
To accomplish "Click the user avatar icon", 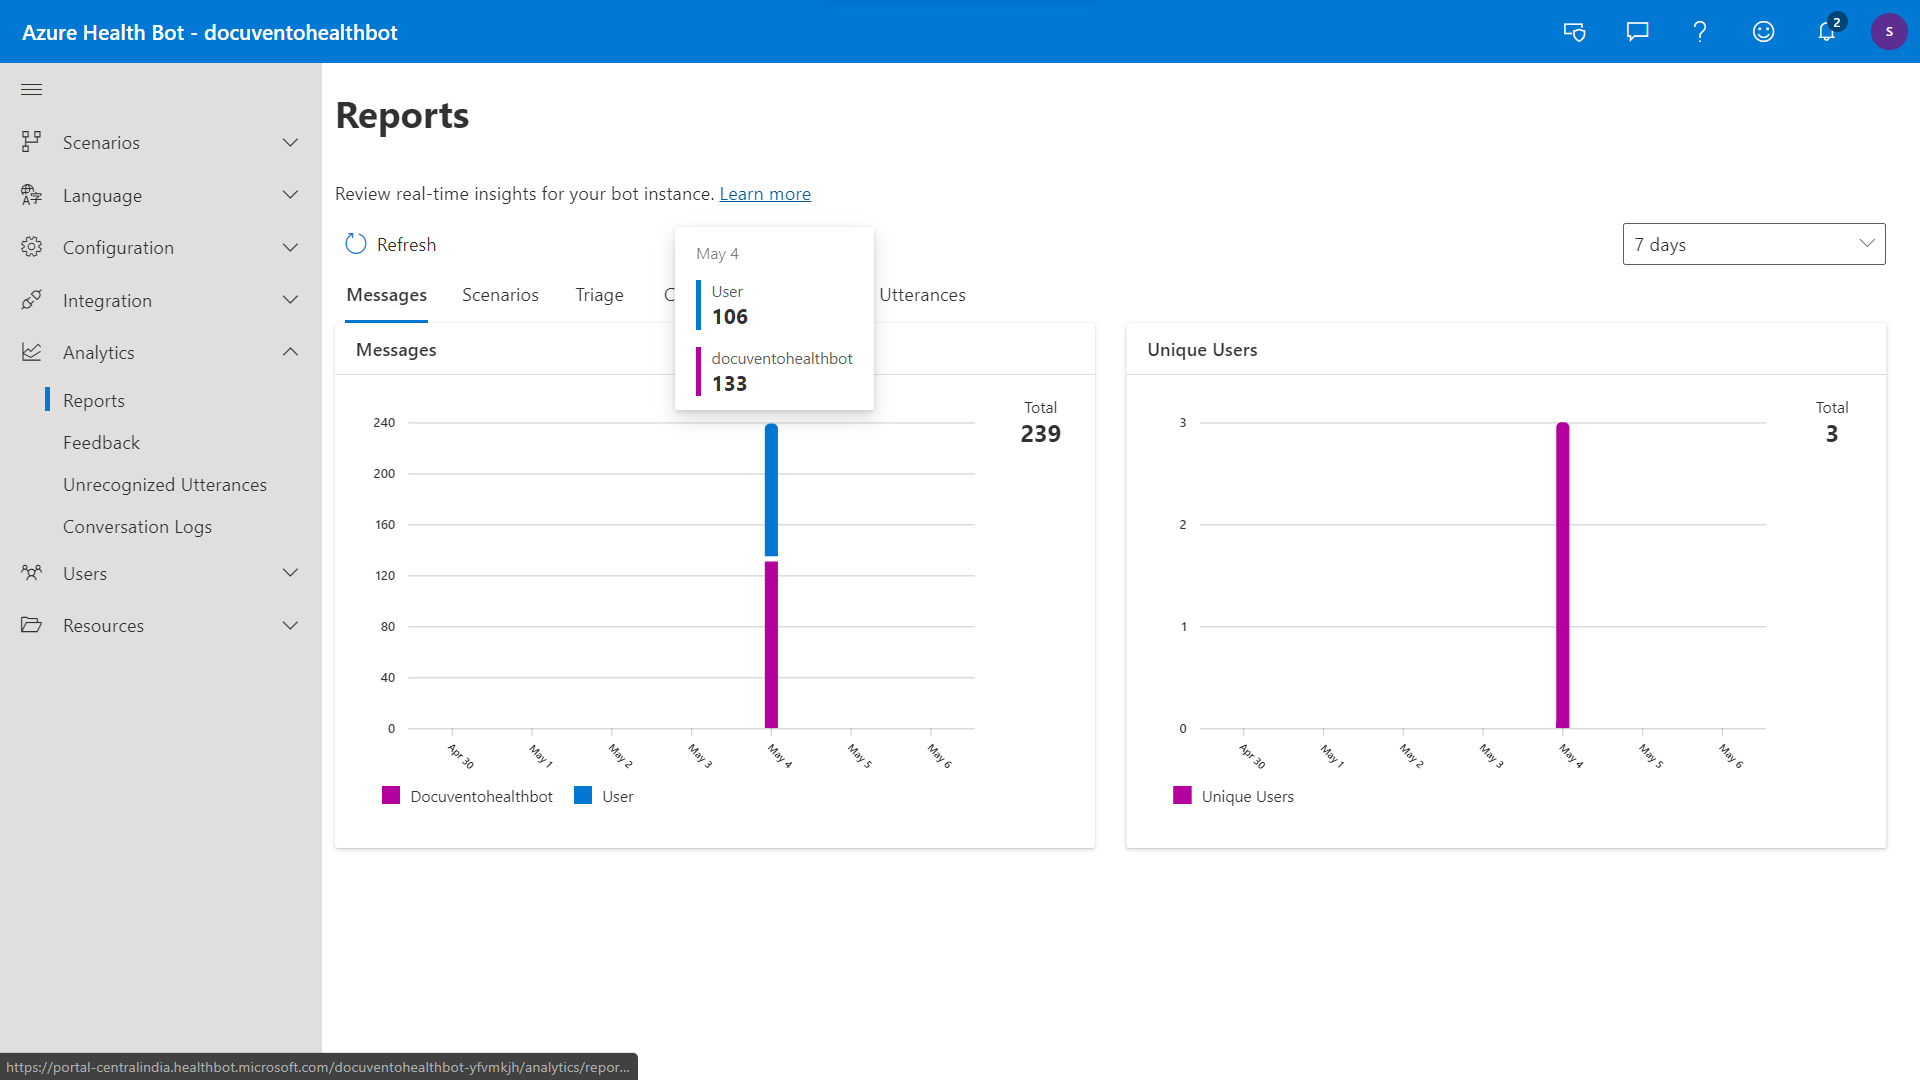I will point(1889,32).
